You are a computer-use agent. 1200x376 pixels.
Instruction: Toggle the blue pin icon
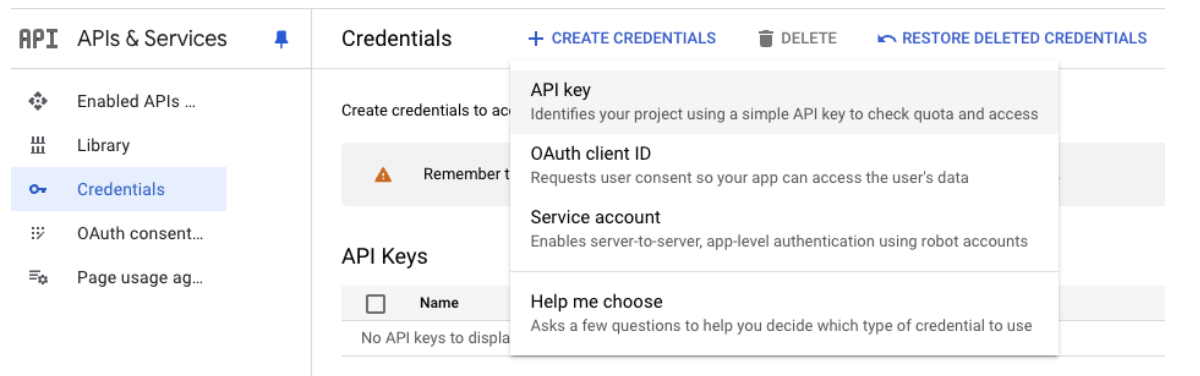tap(281, 39)
